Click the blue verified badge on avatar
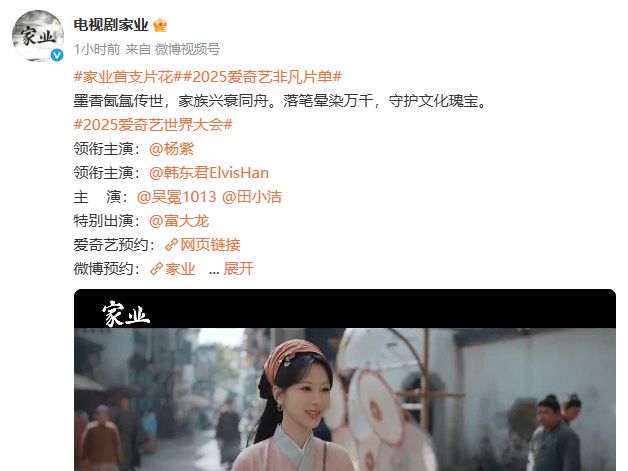The height and width of the screenshot is (471, 628). coord(57,55)
